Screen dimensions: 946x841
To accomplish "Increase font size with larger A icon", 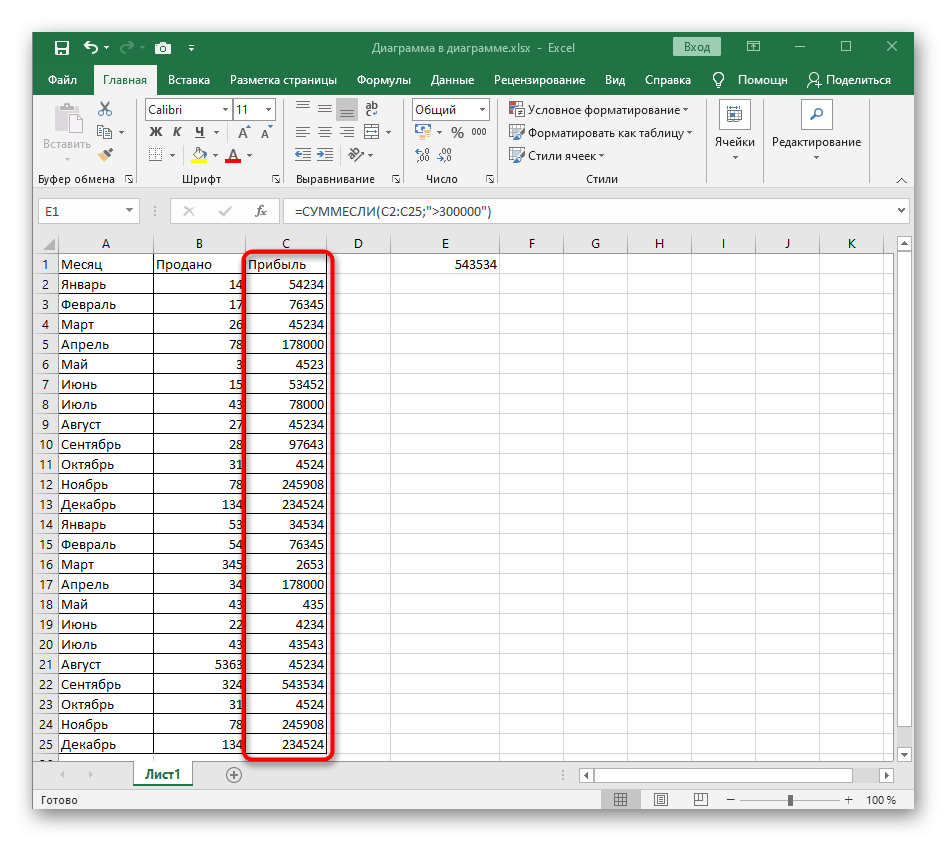I will click(x=244, y=132).
